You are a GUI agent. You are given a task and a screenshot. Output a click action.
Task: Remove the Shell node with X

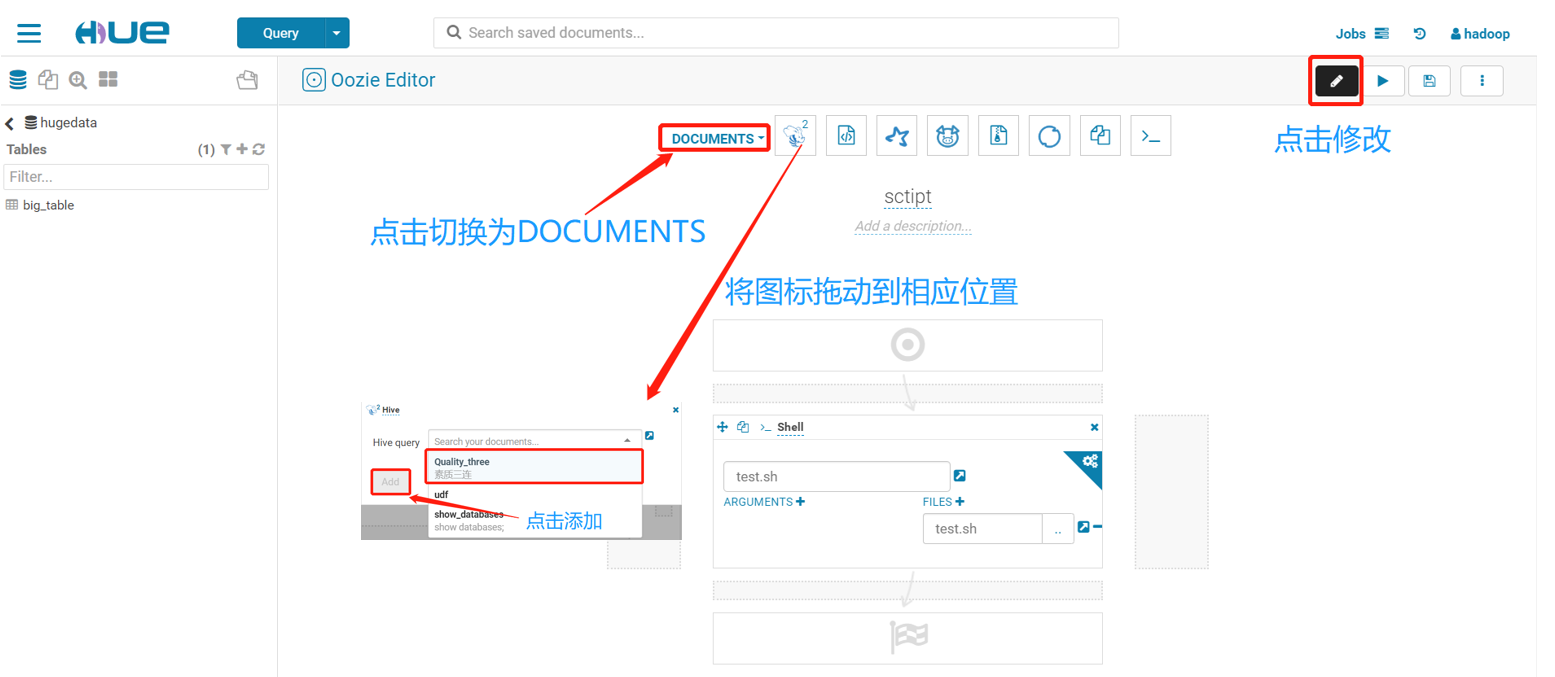click(x=1093, y=427)
